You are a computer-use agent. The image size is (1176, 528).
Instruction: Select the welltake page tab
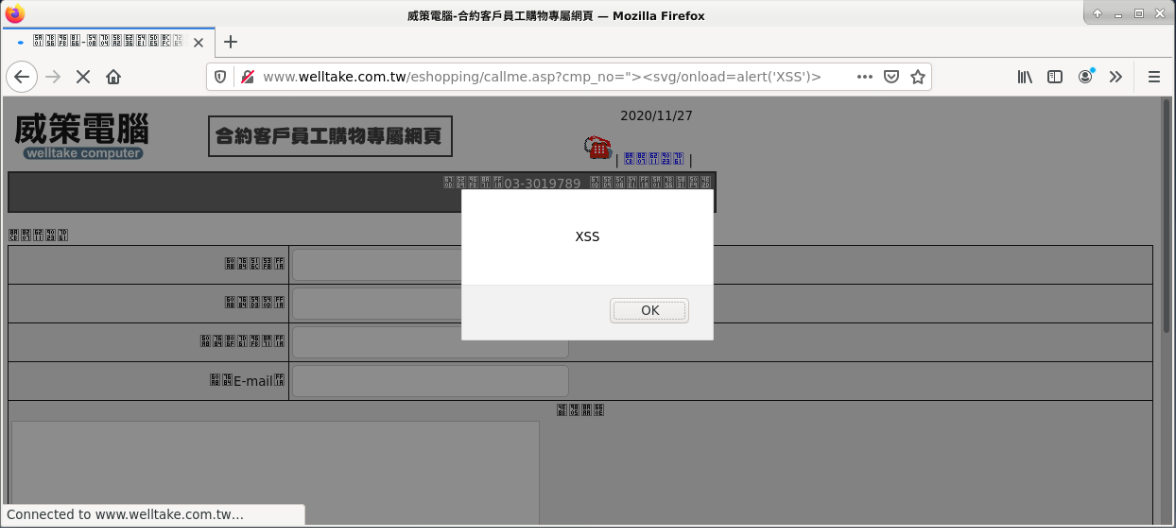tap(109, 42)
